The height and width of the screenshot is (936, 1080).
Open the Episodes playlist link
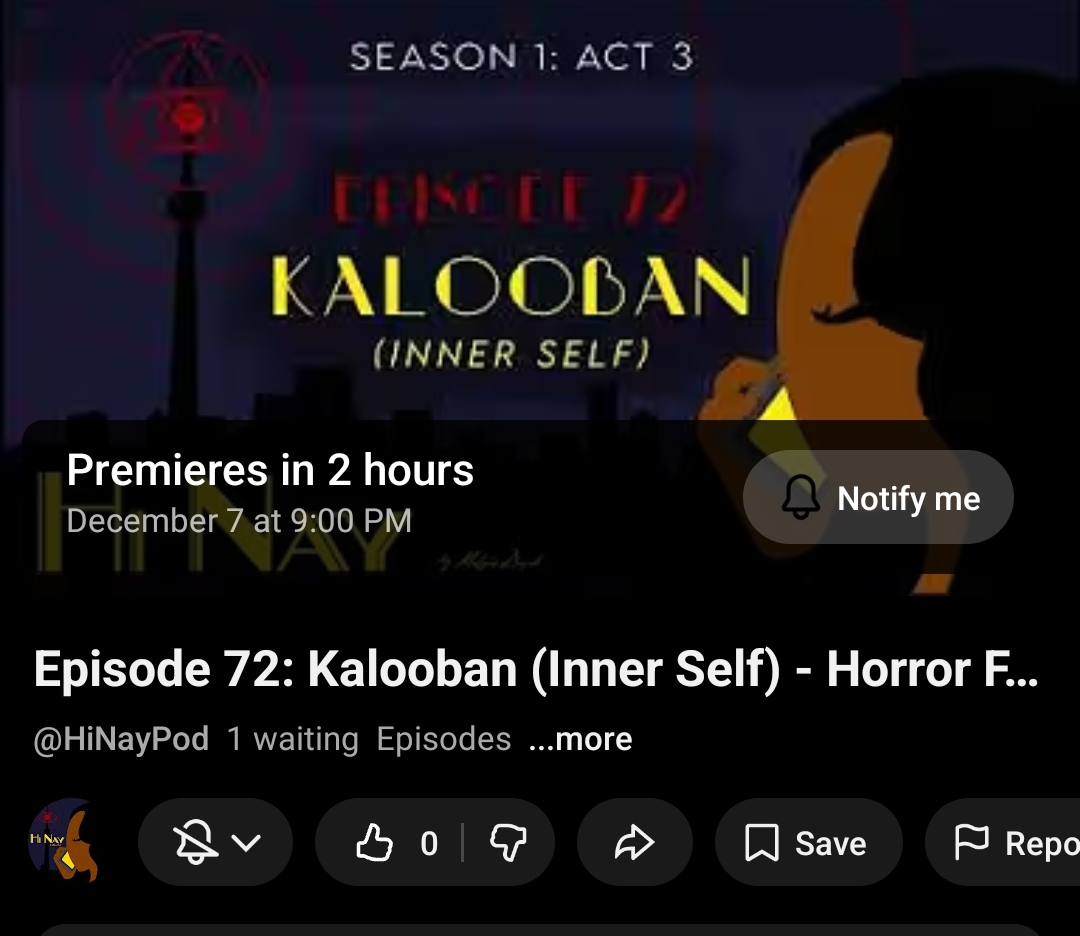(444, 739)
